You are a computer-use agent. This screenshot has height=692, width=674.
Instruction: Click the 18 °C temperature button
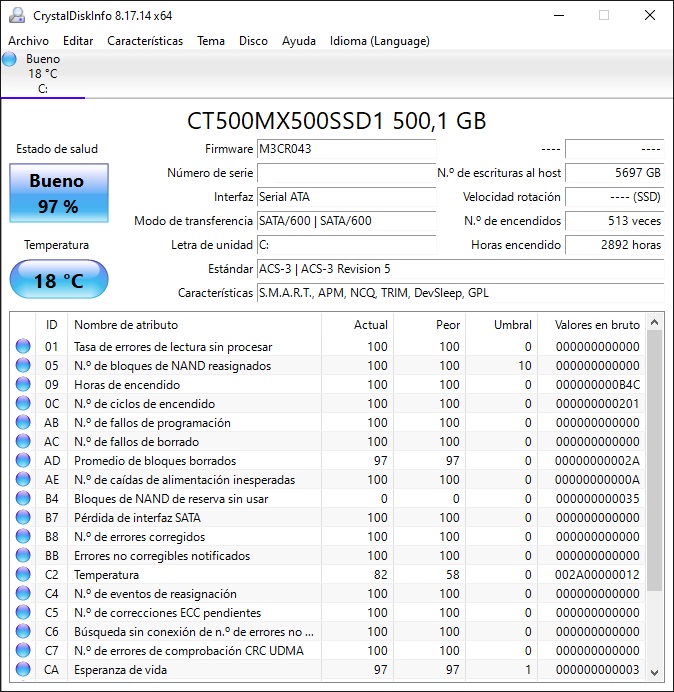tap(59, 280)
